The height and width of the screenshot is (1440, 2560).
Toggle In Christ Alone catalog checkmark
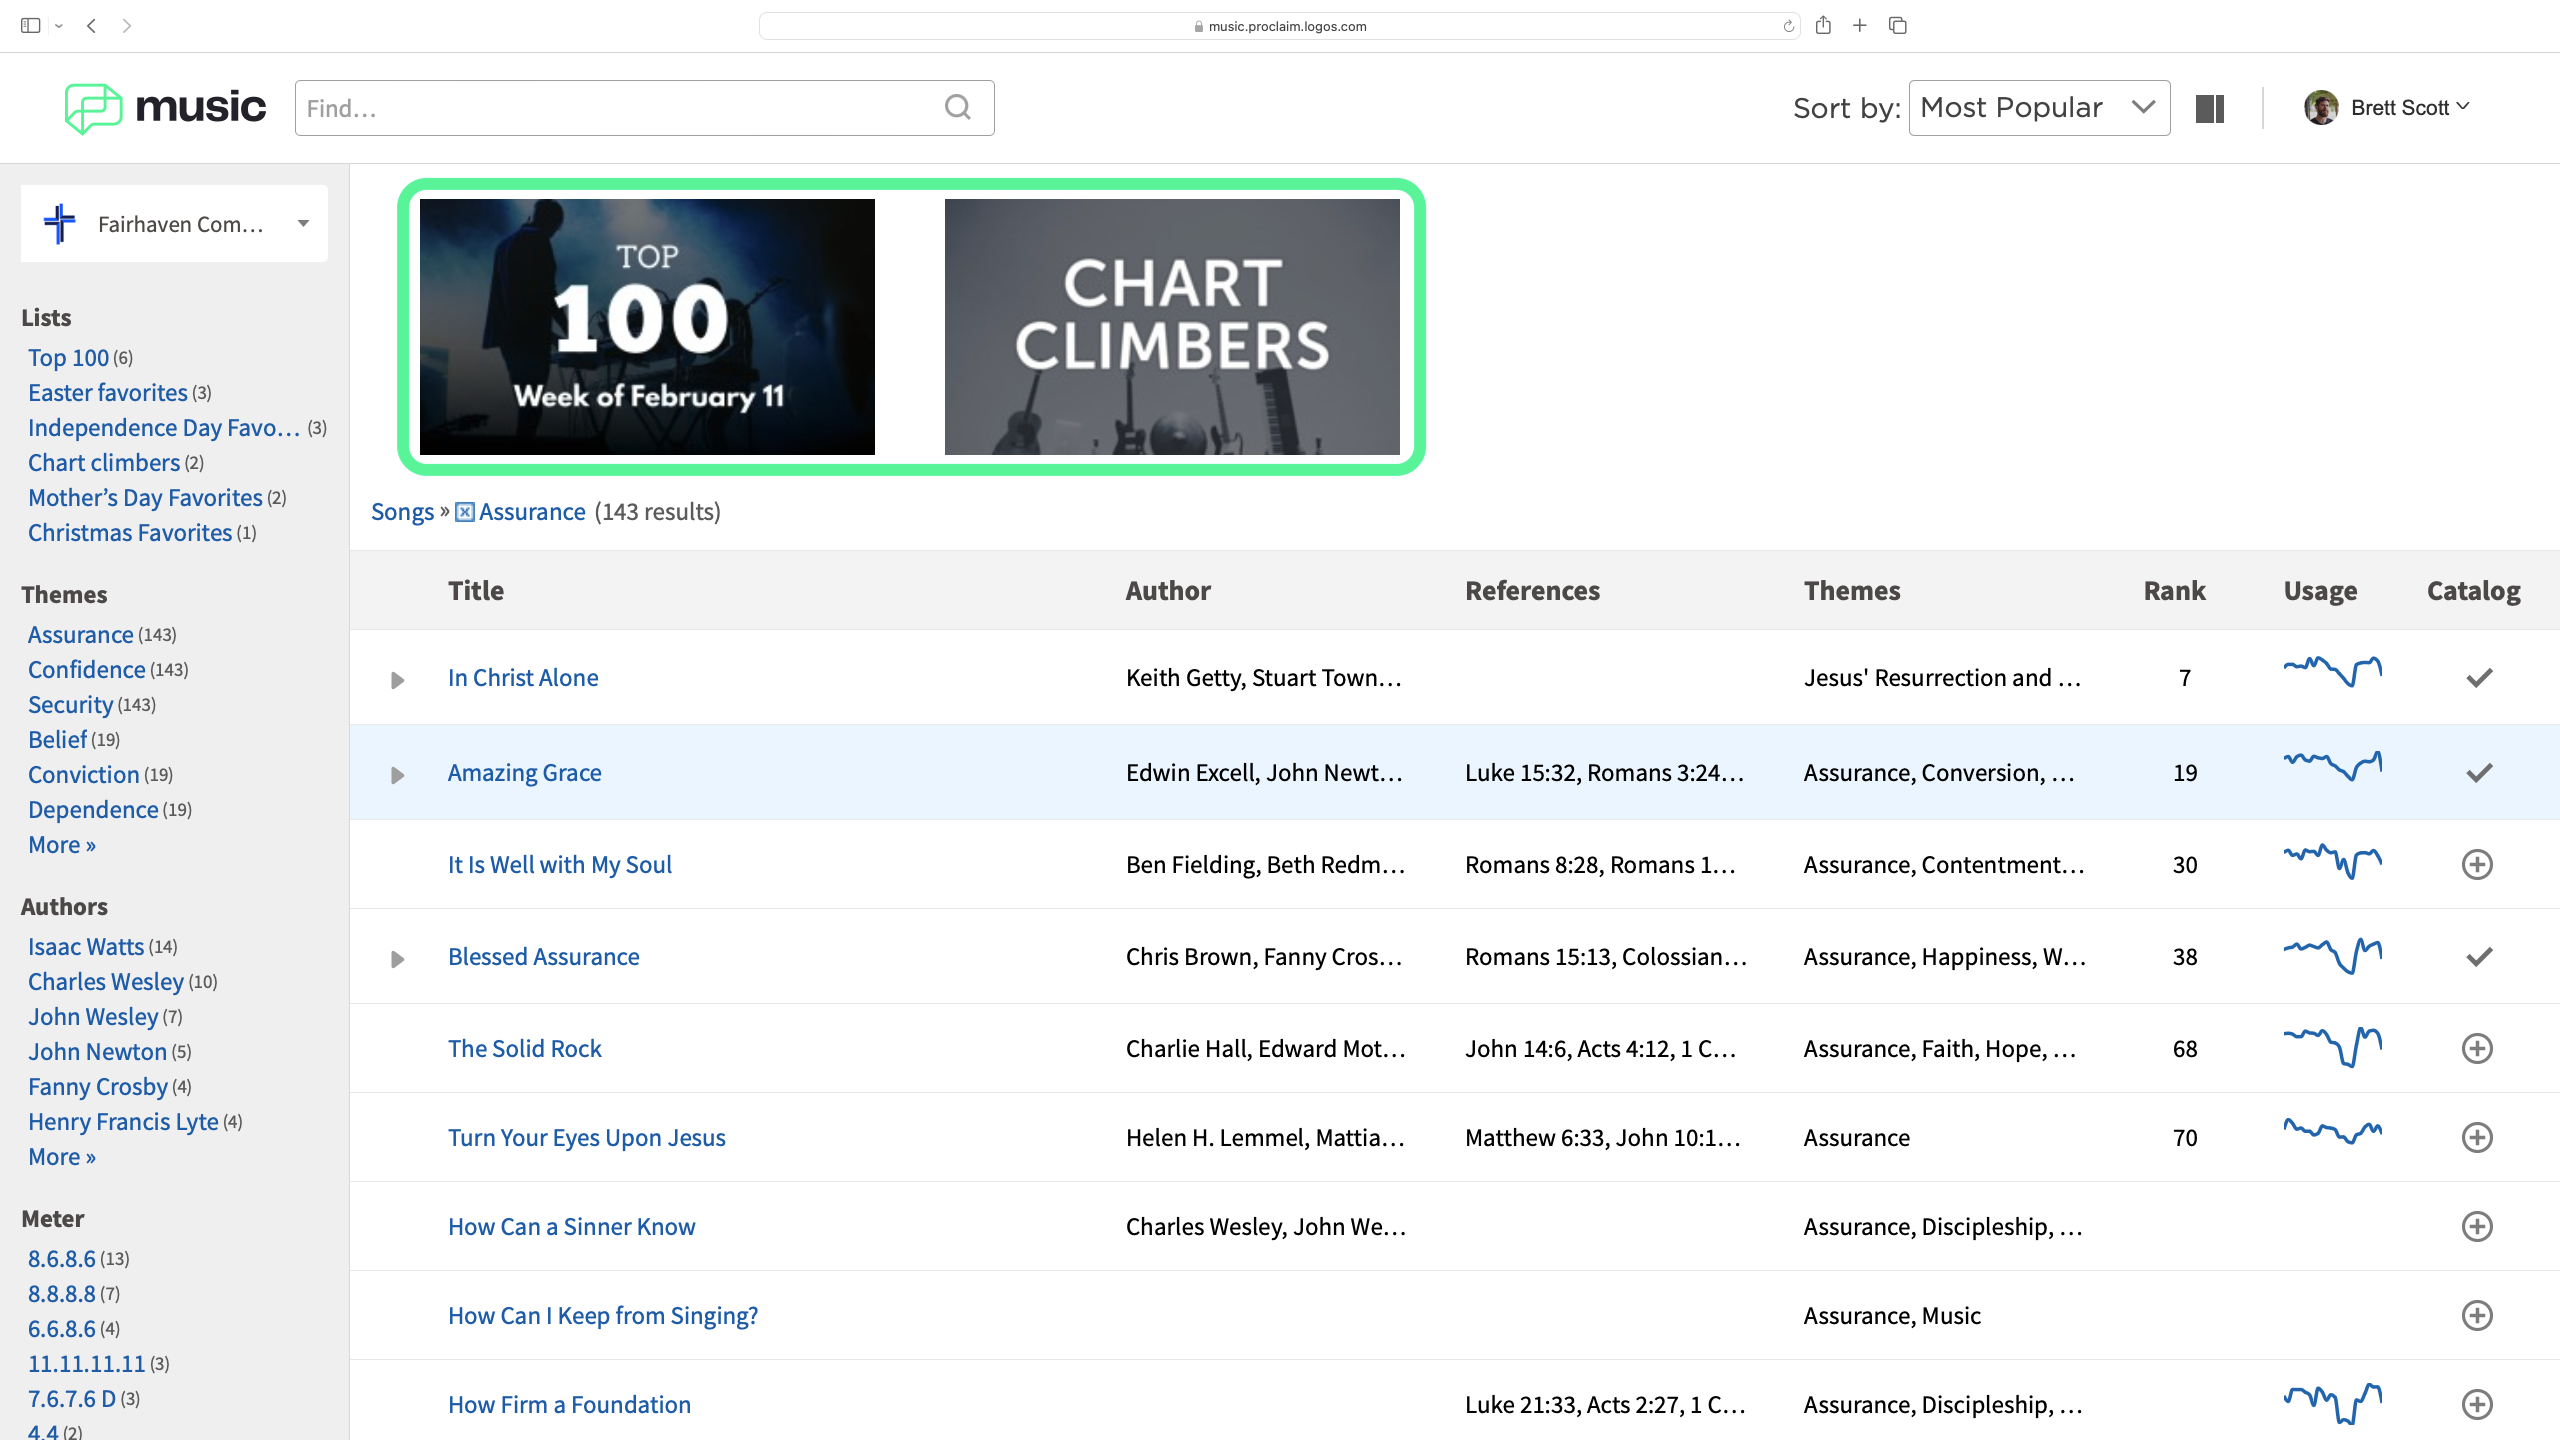(x=2478, y=678)
